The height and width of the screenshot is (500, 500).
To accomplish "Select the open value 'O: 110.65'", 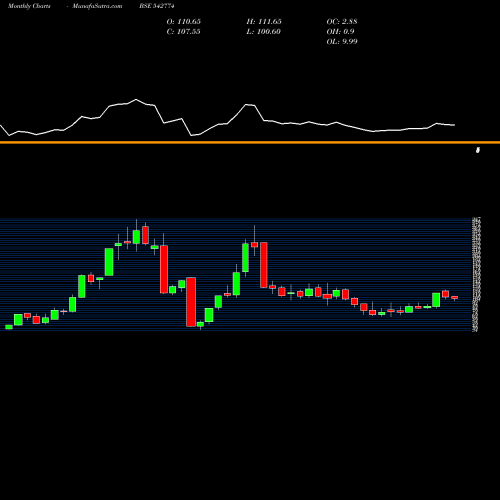I will [184, 21].
